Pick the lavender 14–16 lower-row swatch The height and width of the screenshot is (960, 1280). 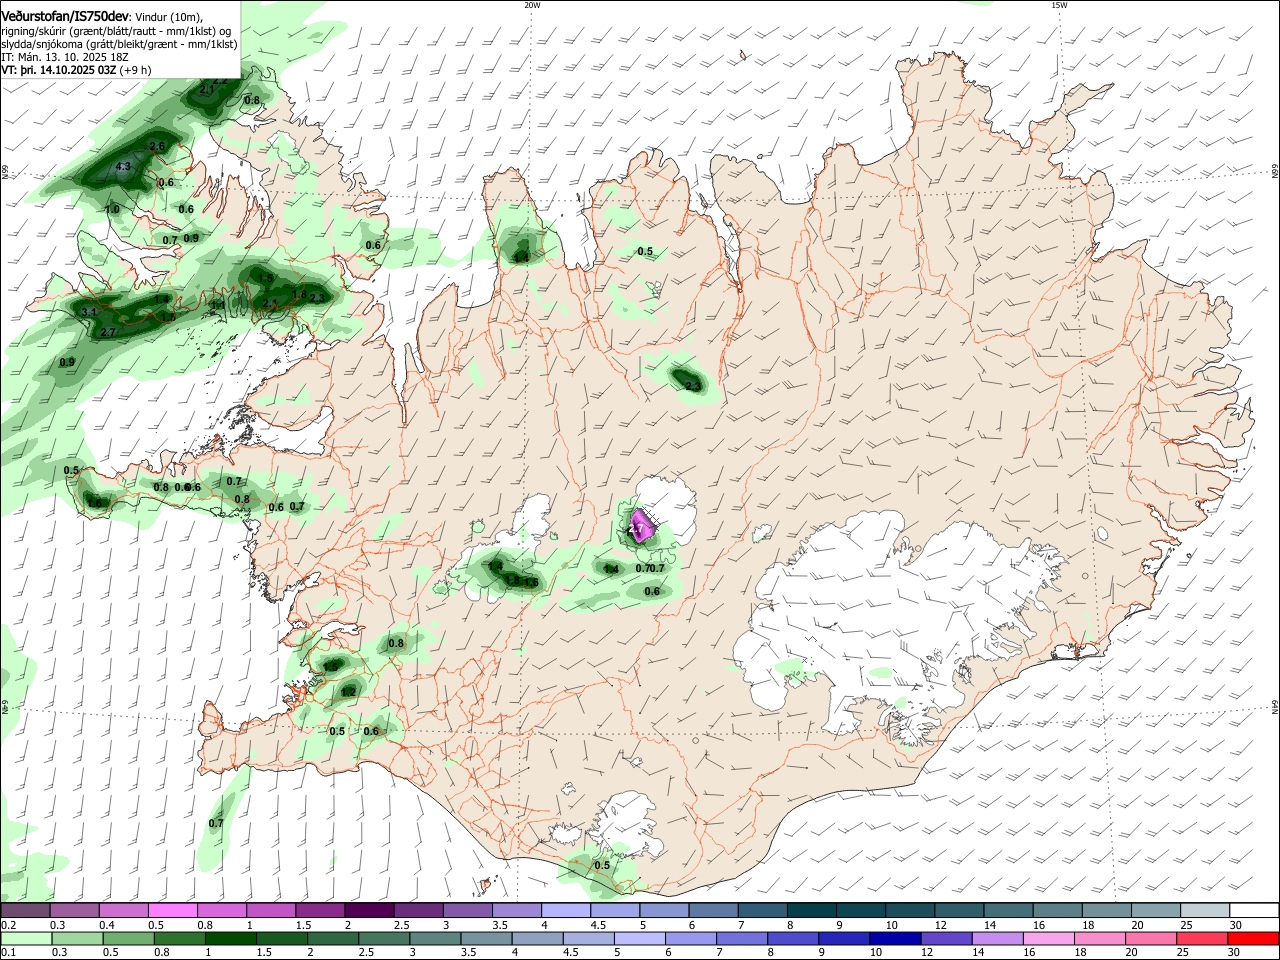(x=997, y=938)
